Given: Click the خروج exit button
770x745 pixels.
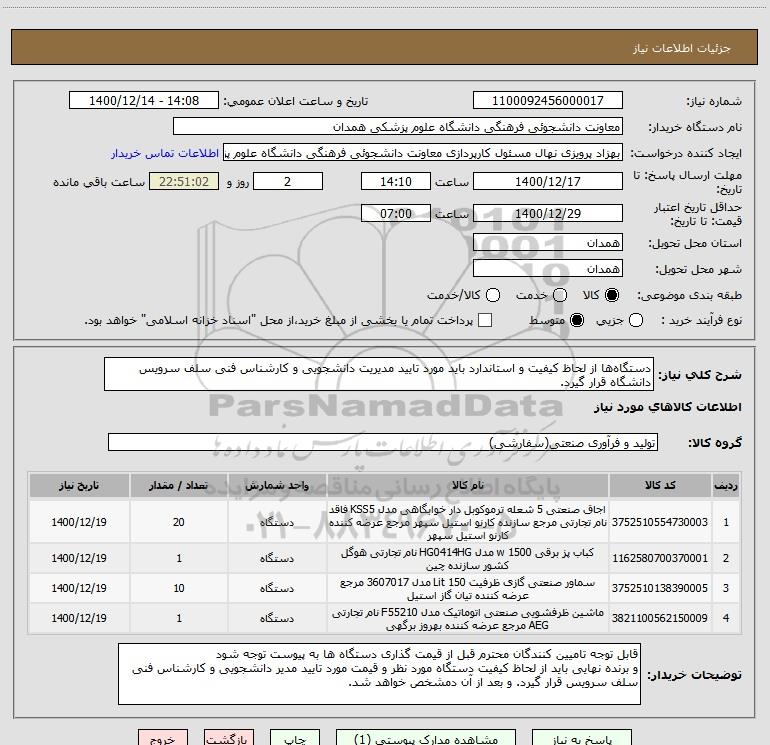Looking at the screenshot, I should (163, 738).
